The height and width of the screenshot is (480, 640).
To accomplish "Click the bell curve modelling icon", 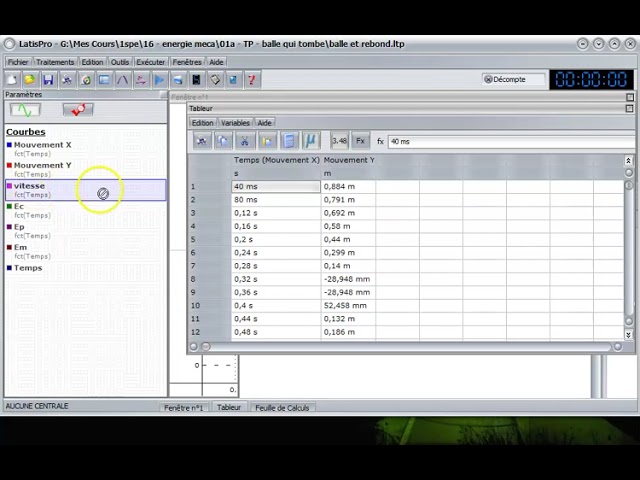I will point(123,80).
